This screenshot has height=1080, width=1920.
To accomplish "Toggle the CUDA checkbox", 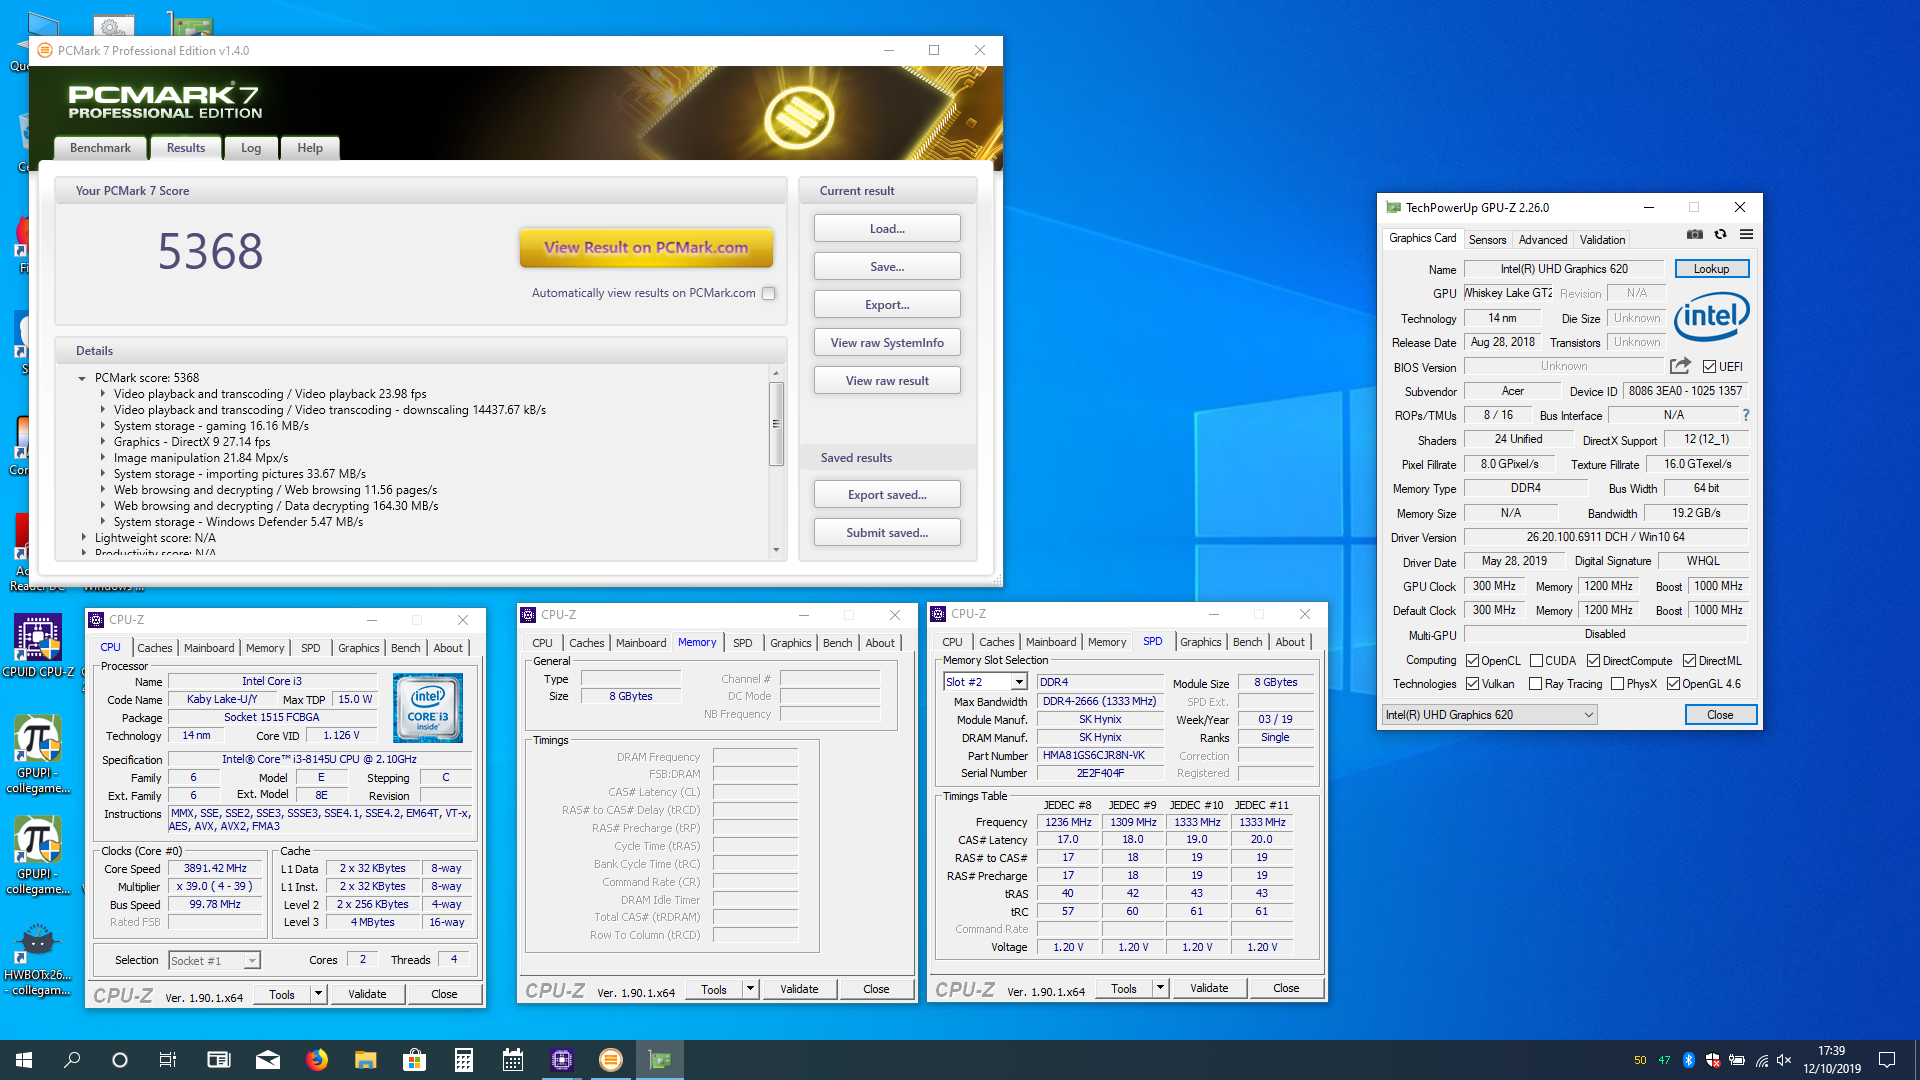I will click(x=1536, y=661).
